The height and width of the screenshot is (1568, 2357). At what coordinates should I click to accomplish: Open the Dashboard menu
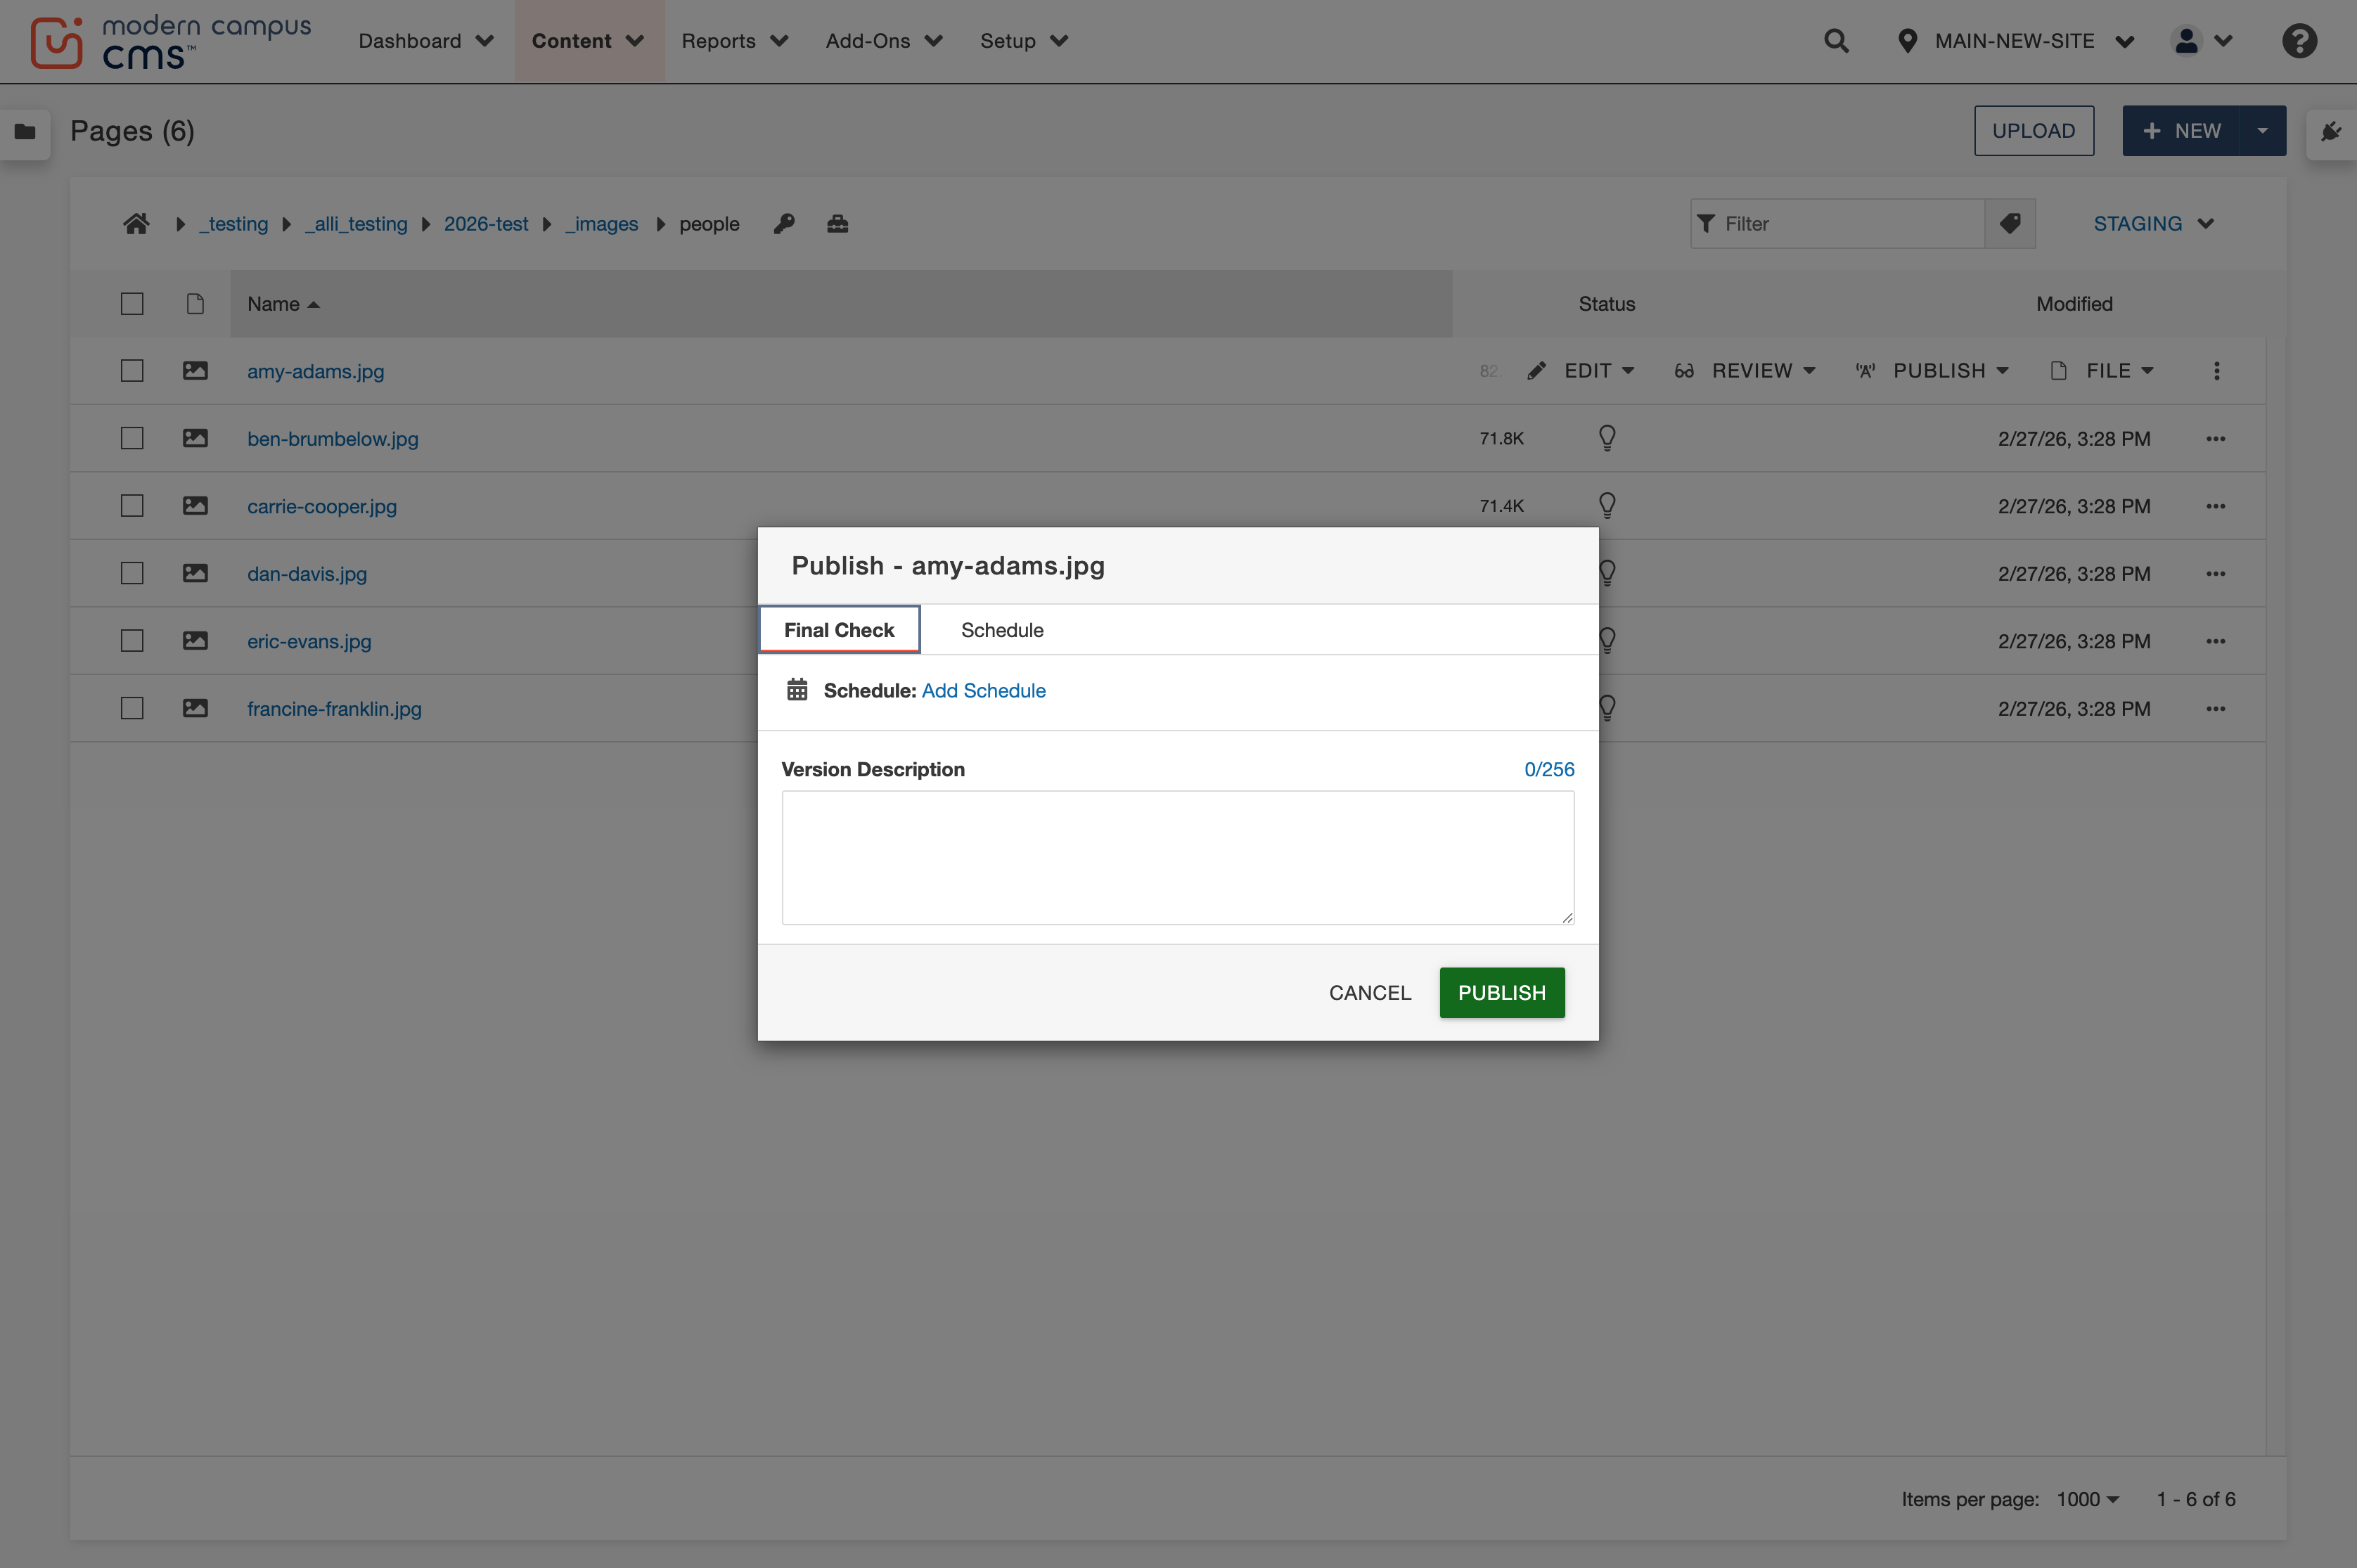(x=426, y=41)
